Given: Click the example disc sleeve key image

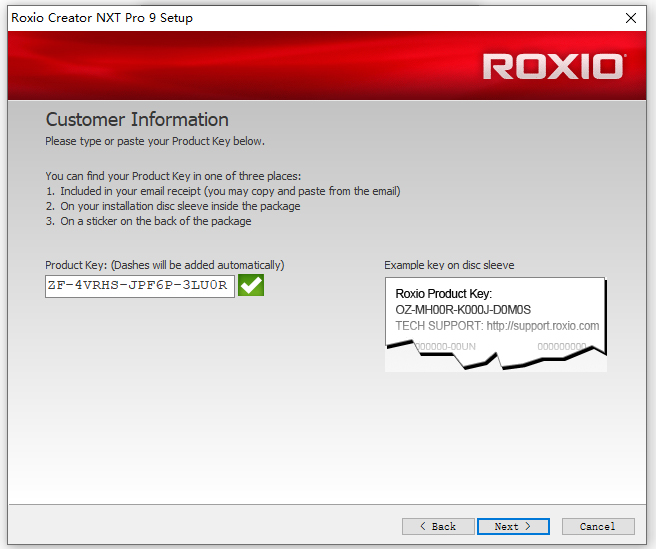Looking at the screenshot, I should pyautogui.click(x=495, y=324).
